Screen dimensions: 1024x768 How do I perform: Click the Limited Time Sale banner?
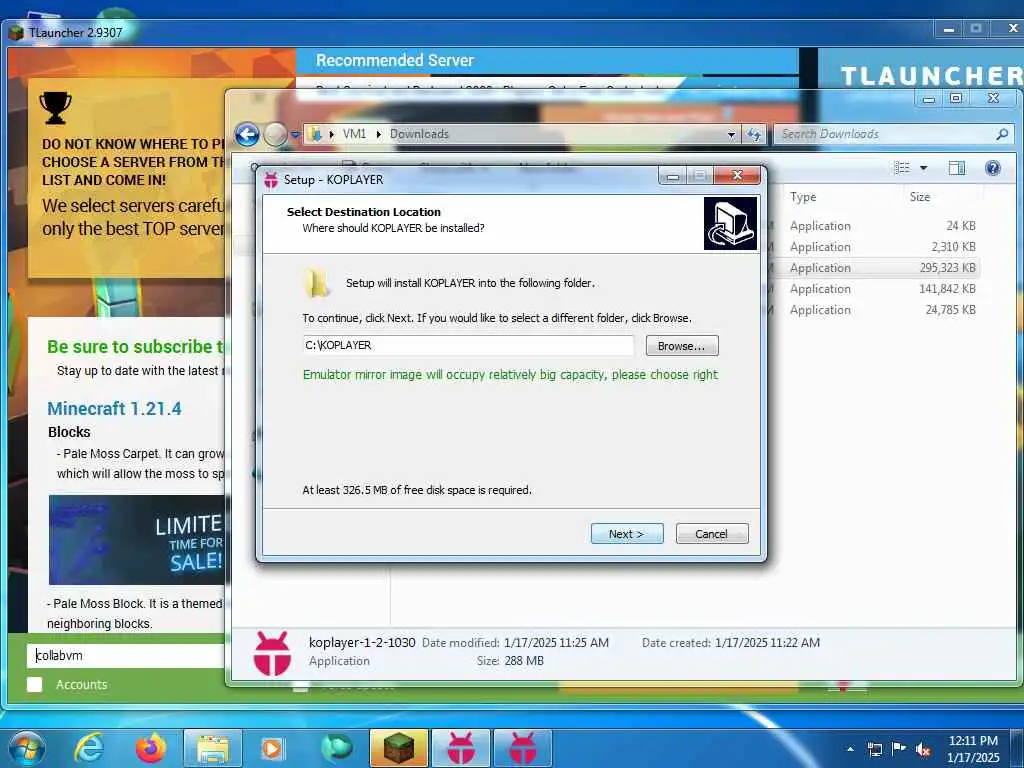coord(136,540)
